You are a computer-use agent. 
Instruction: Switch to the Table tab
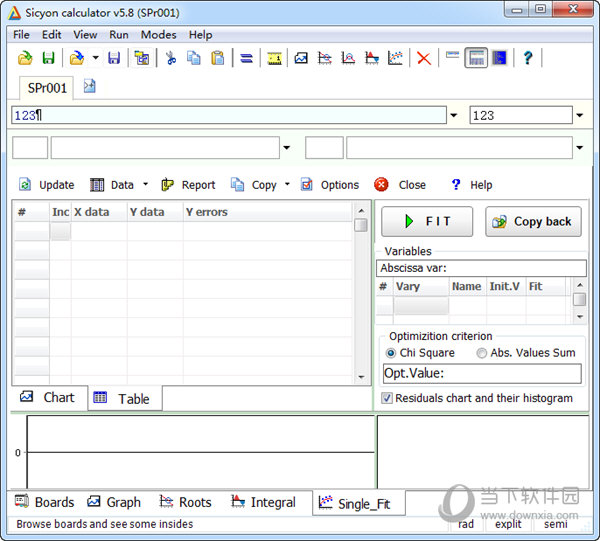tap(124, 399)
